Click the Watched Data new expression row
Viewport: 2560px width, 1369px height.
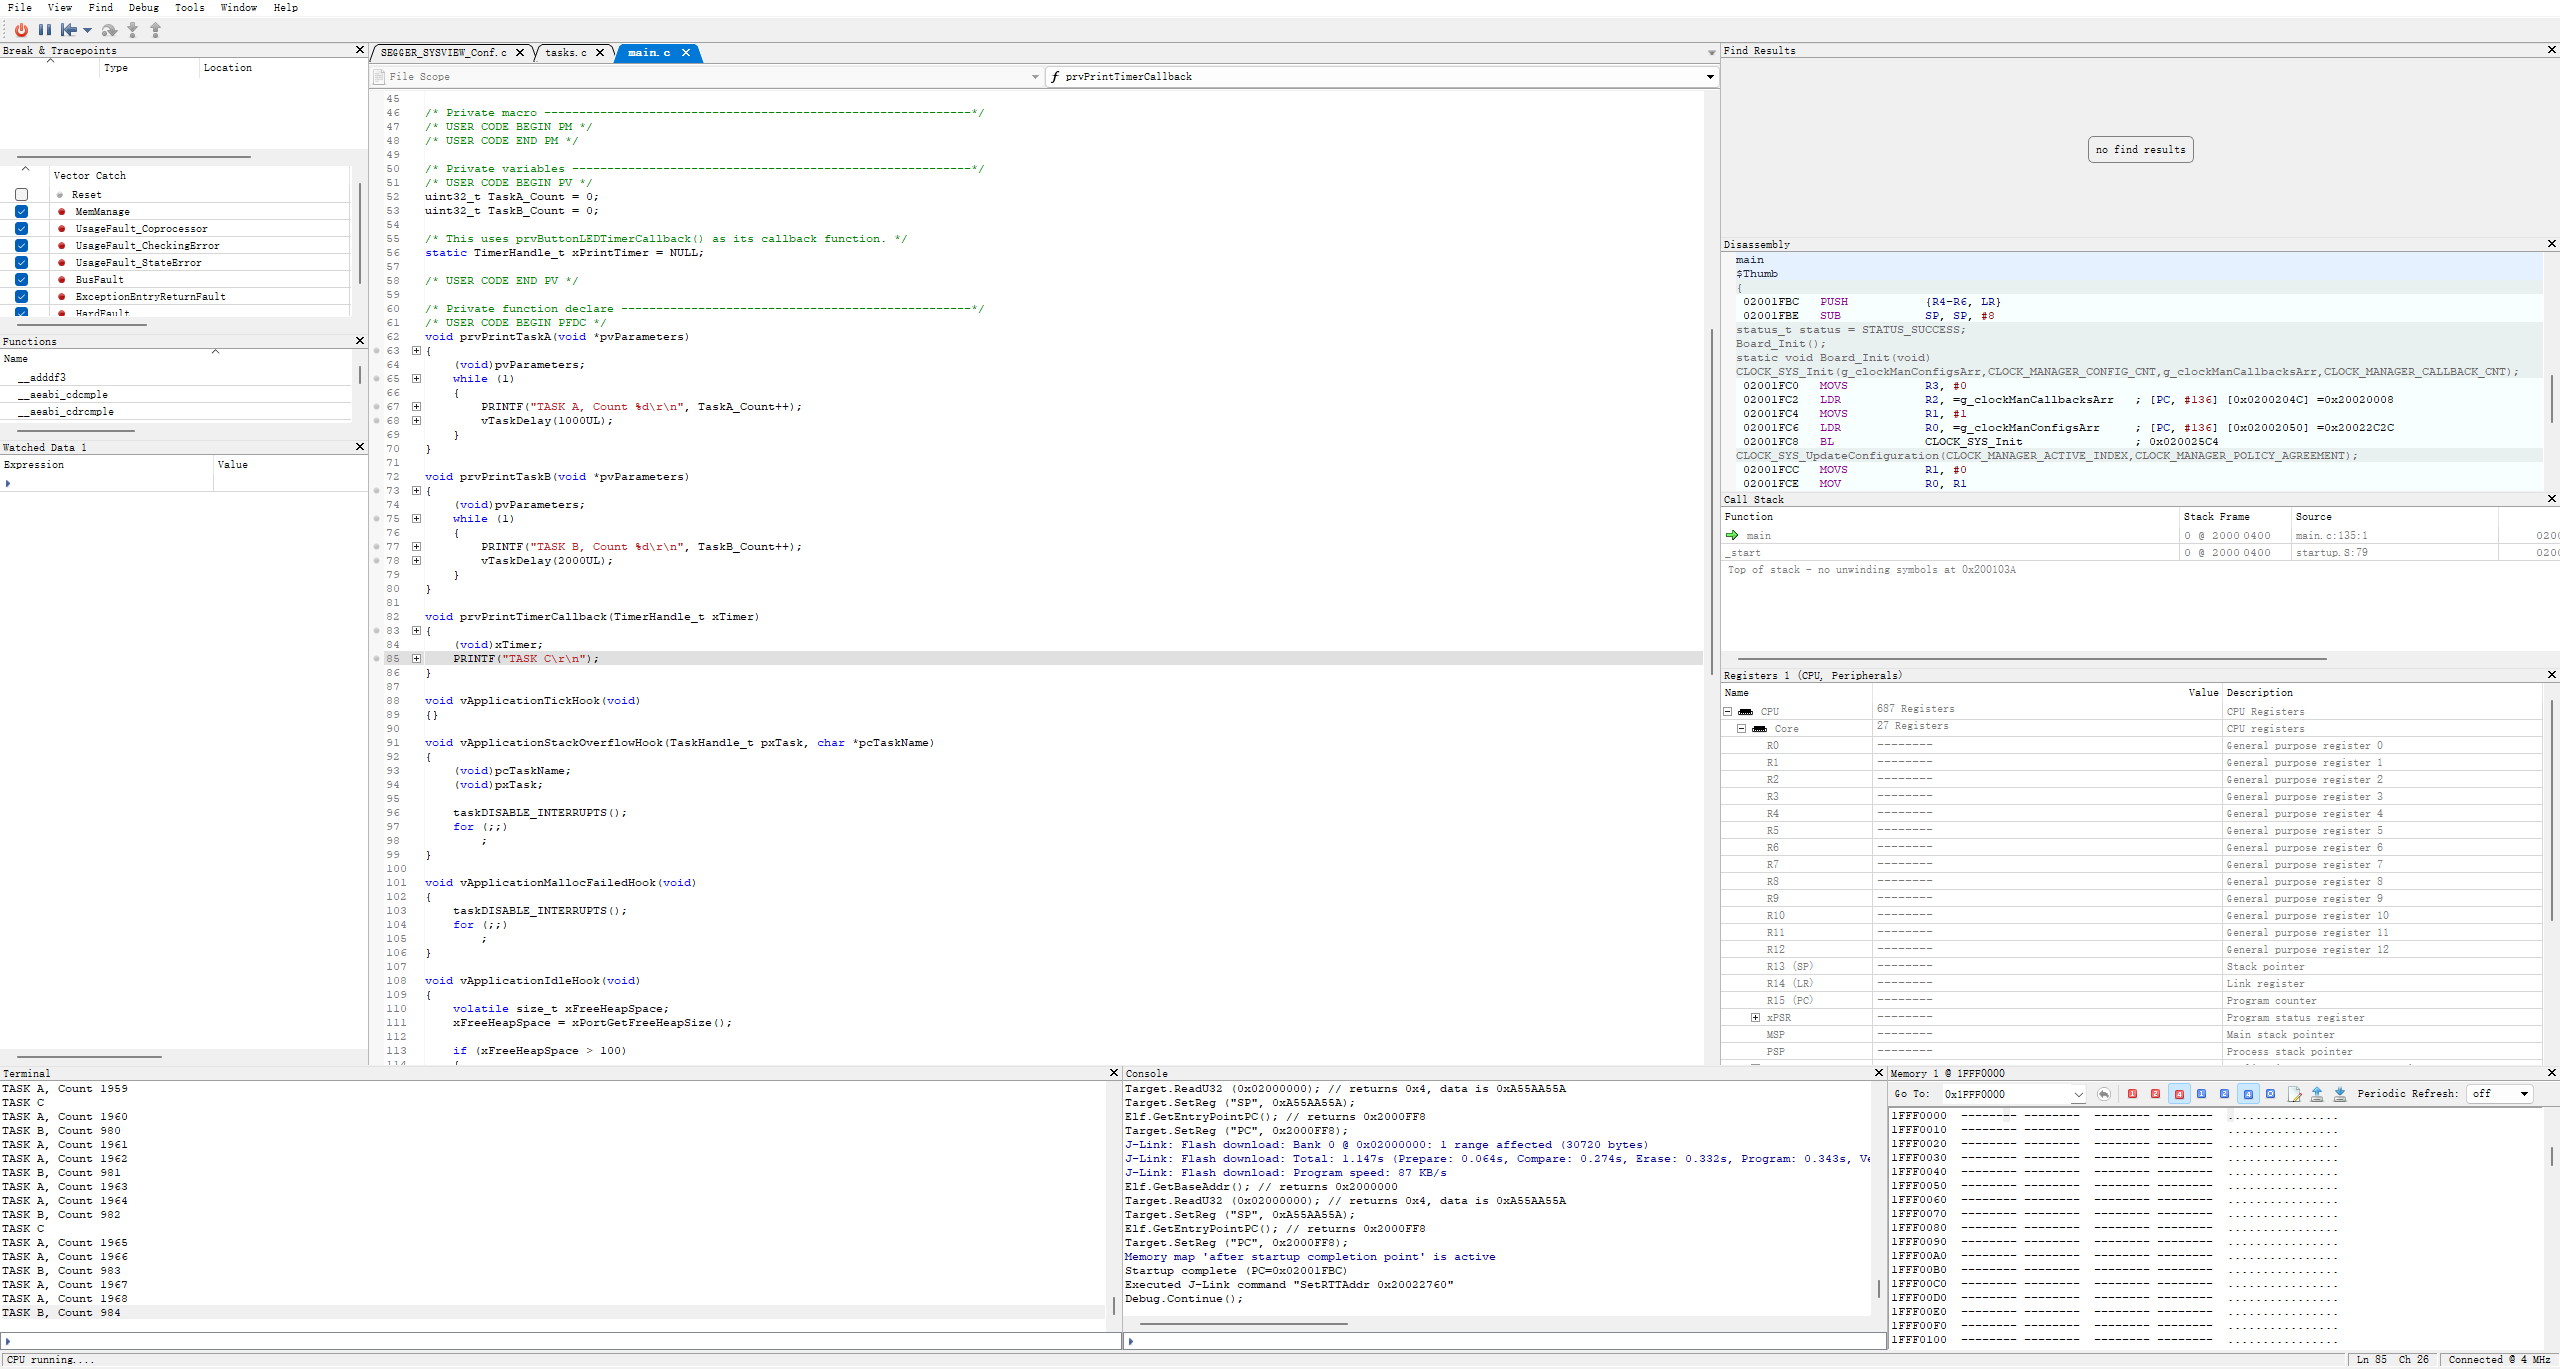click(x=184, y=483)
